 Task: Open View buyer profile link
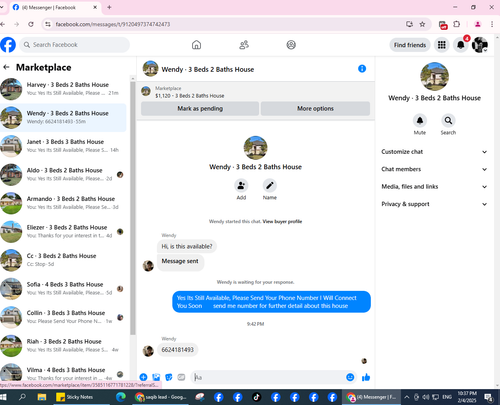click(282, 221)
